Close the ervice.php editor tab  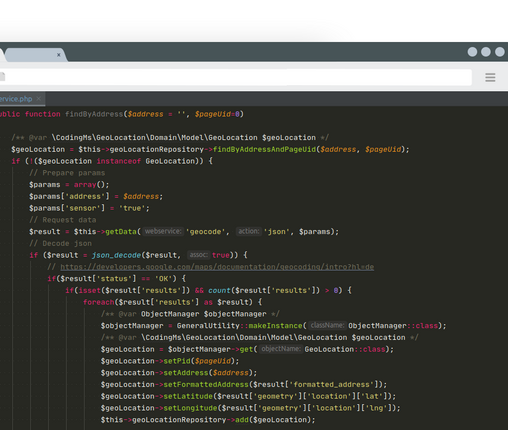pos(39,99)
